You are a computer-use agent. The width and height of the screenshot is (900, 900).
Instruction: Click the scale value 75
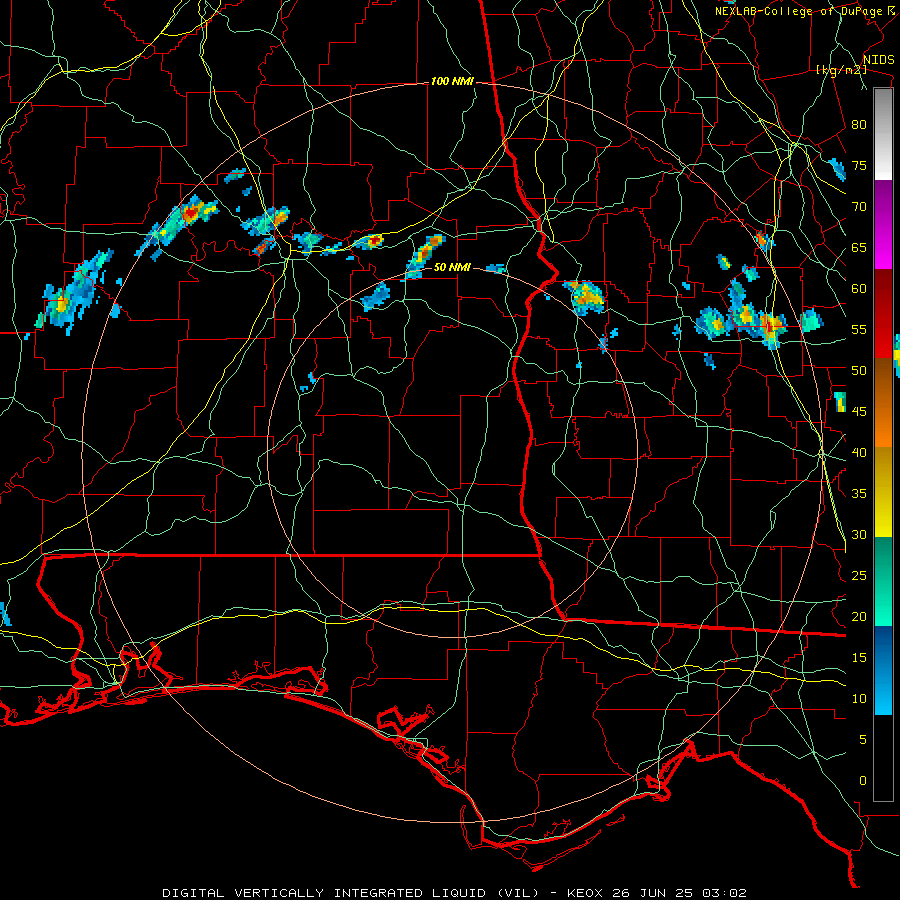859,165
